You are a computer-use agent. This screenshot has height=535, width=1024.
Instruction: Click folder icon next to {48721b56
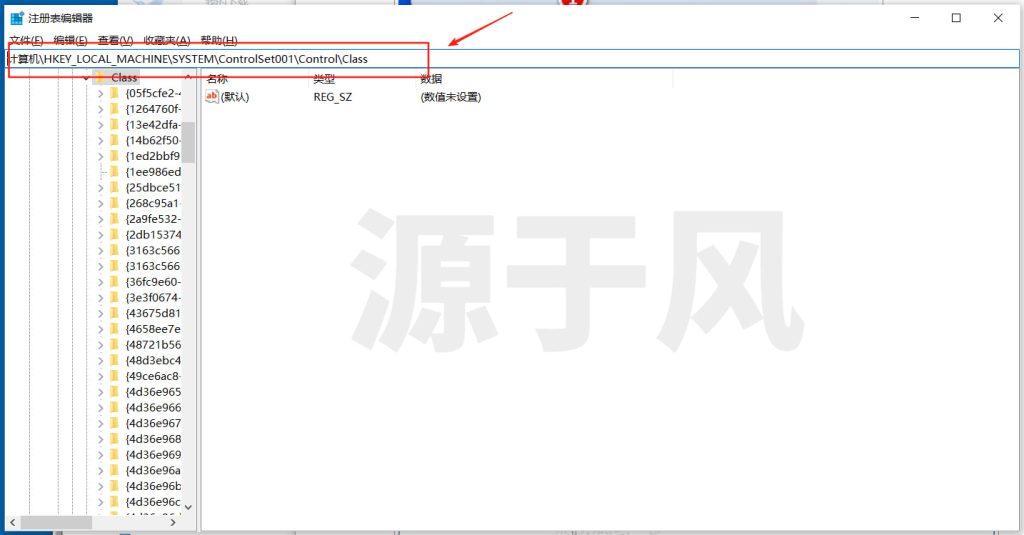115,344
